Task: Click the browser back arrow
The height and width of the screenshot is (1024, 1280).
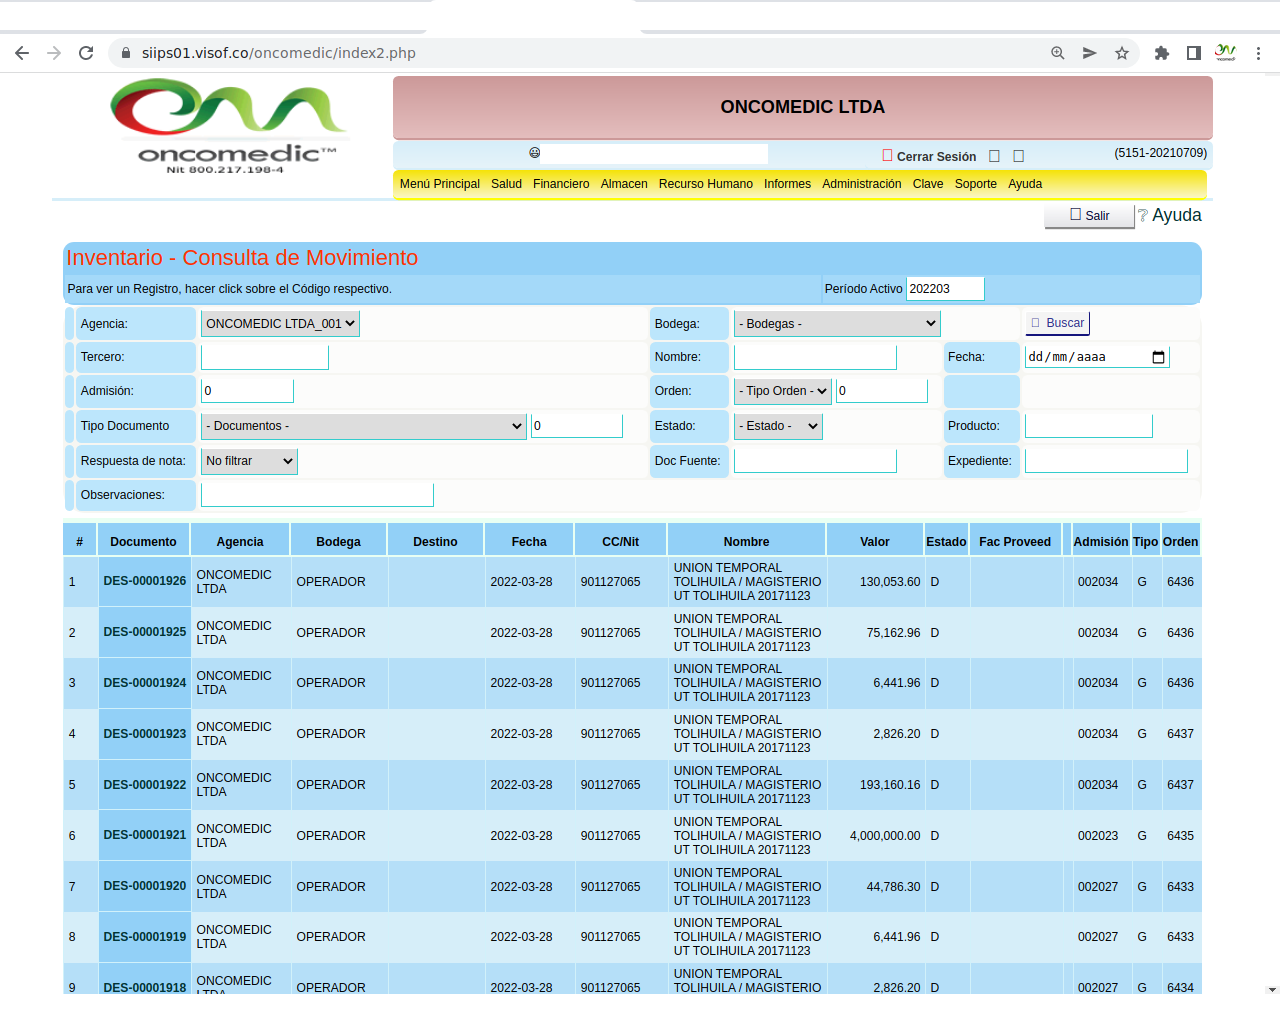Action: tap(22, 53)
